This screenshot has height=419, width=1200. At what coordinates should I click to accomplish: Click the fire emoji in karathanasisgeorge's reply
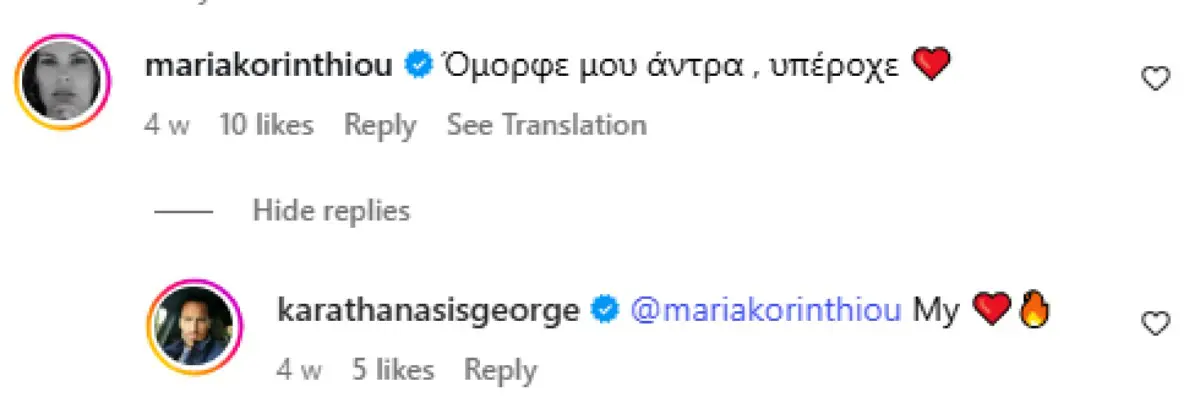point(1032,311)
